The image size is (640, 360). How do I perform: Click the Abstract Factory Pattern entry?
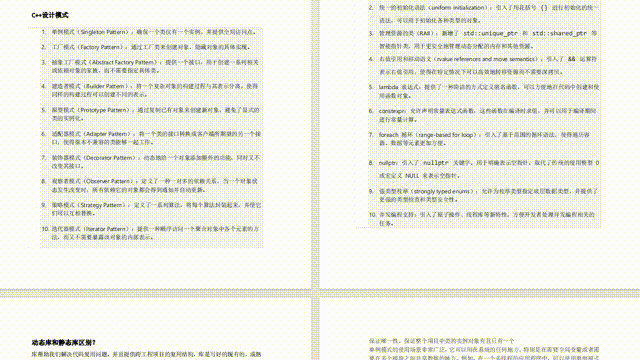150,66
